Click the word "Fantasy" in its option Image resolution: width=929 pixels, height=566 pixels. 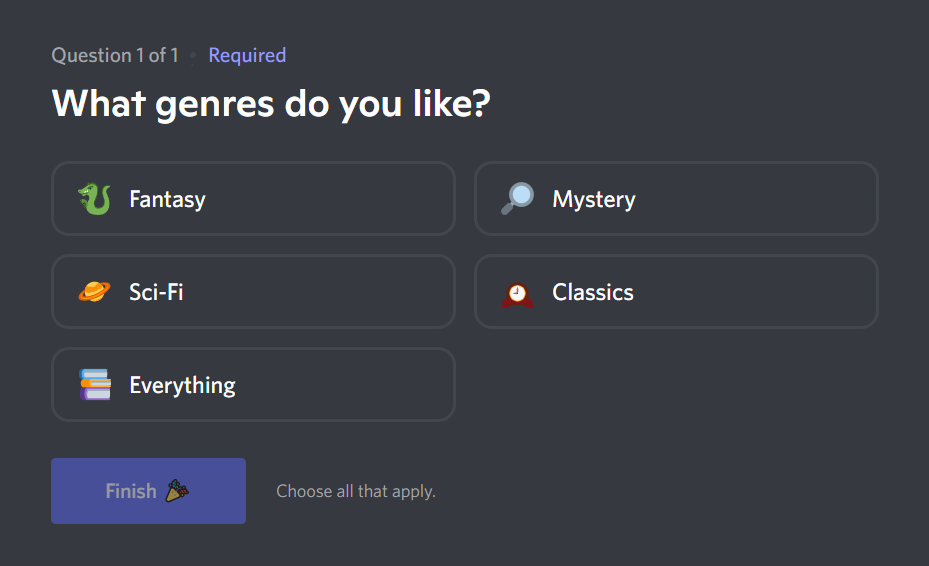click(x=167, y=199)
